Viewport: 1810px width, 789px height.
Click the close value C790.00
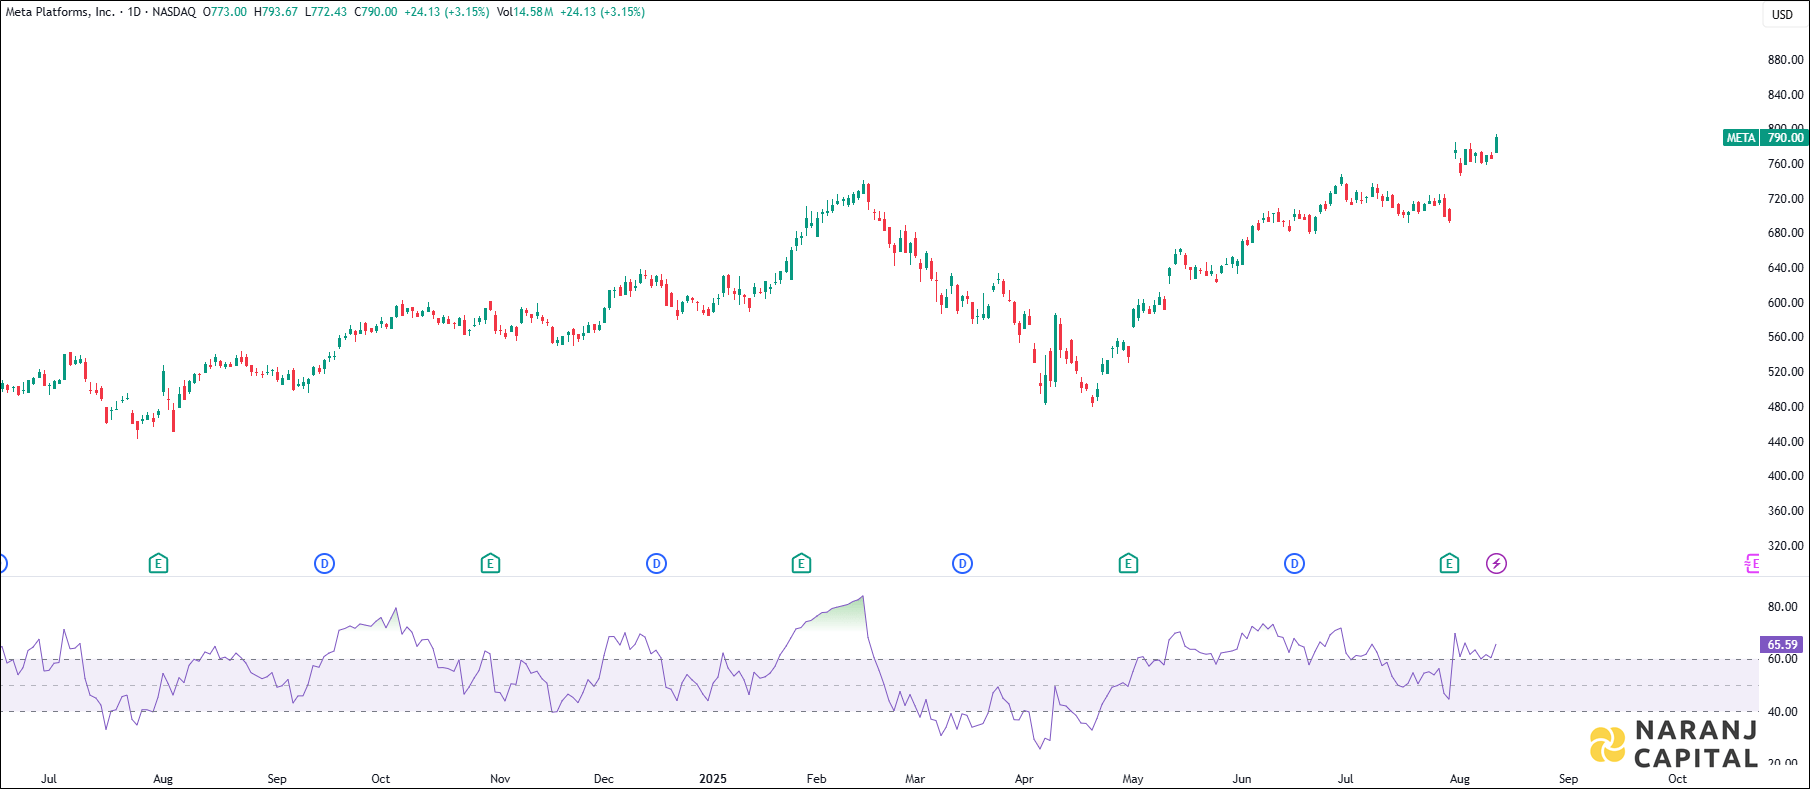(x=376, y=12)
